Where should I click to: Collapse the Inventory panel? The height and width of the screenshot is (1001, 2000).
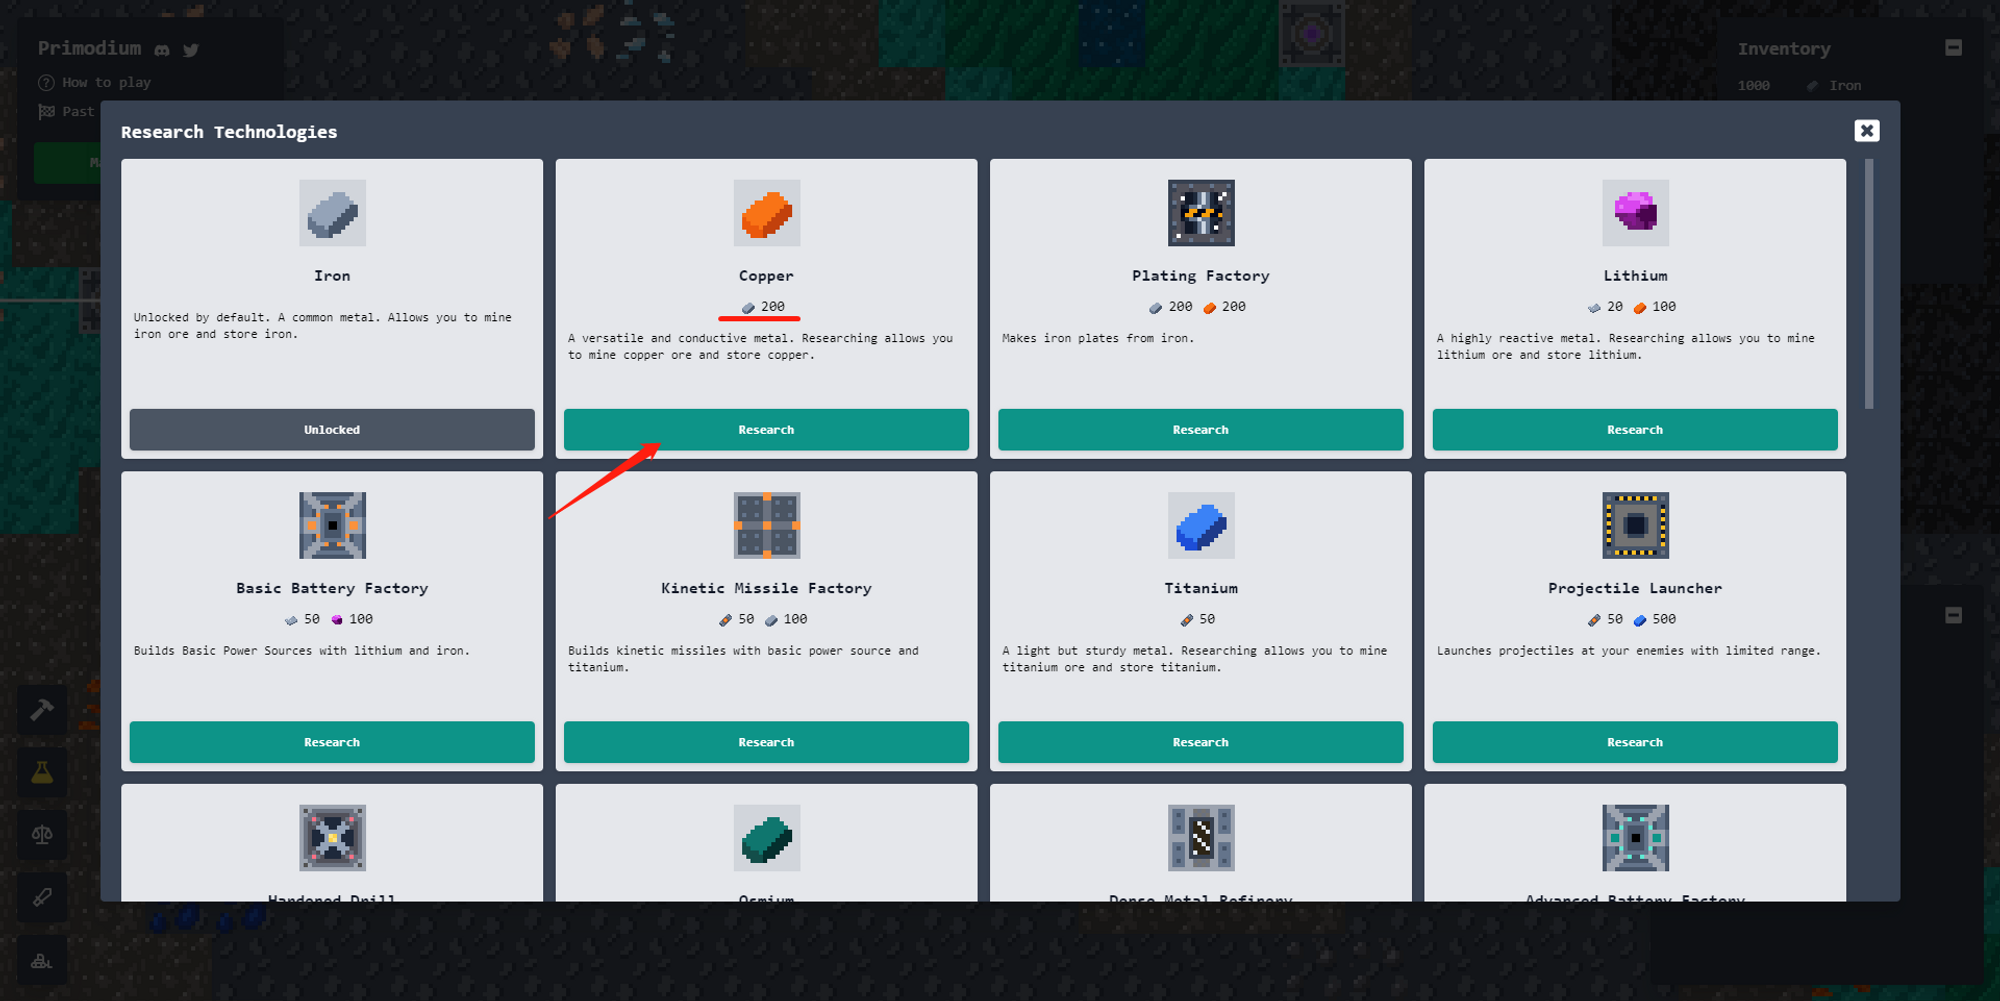pos(1953,48)
